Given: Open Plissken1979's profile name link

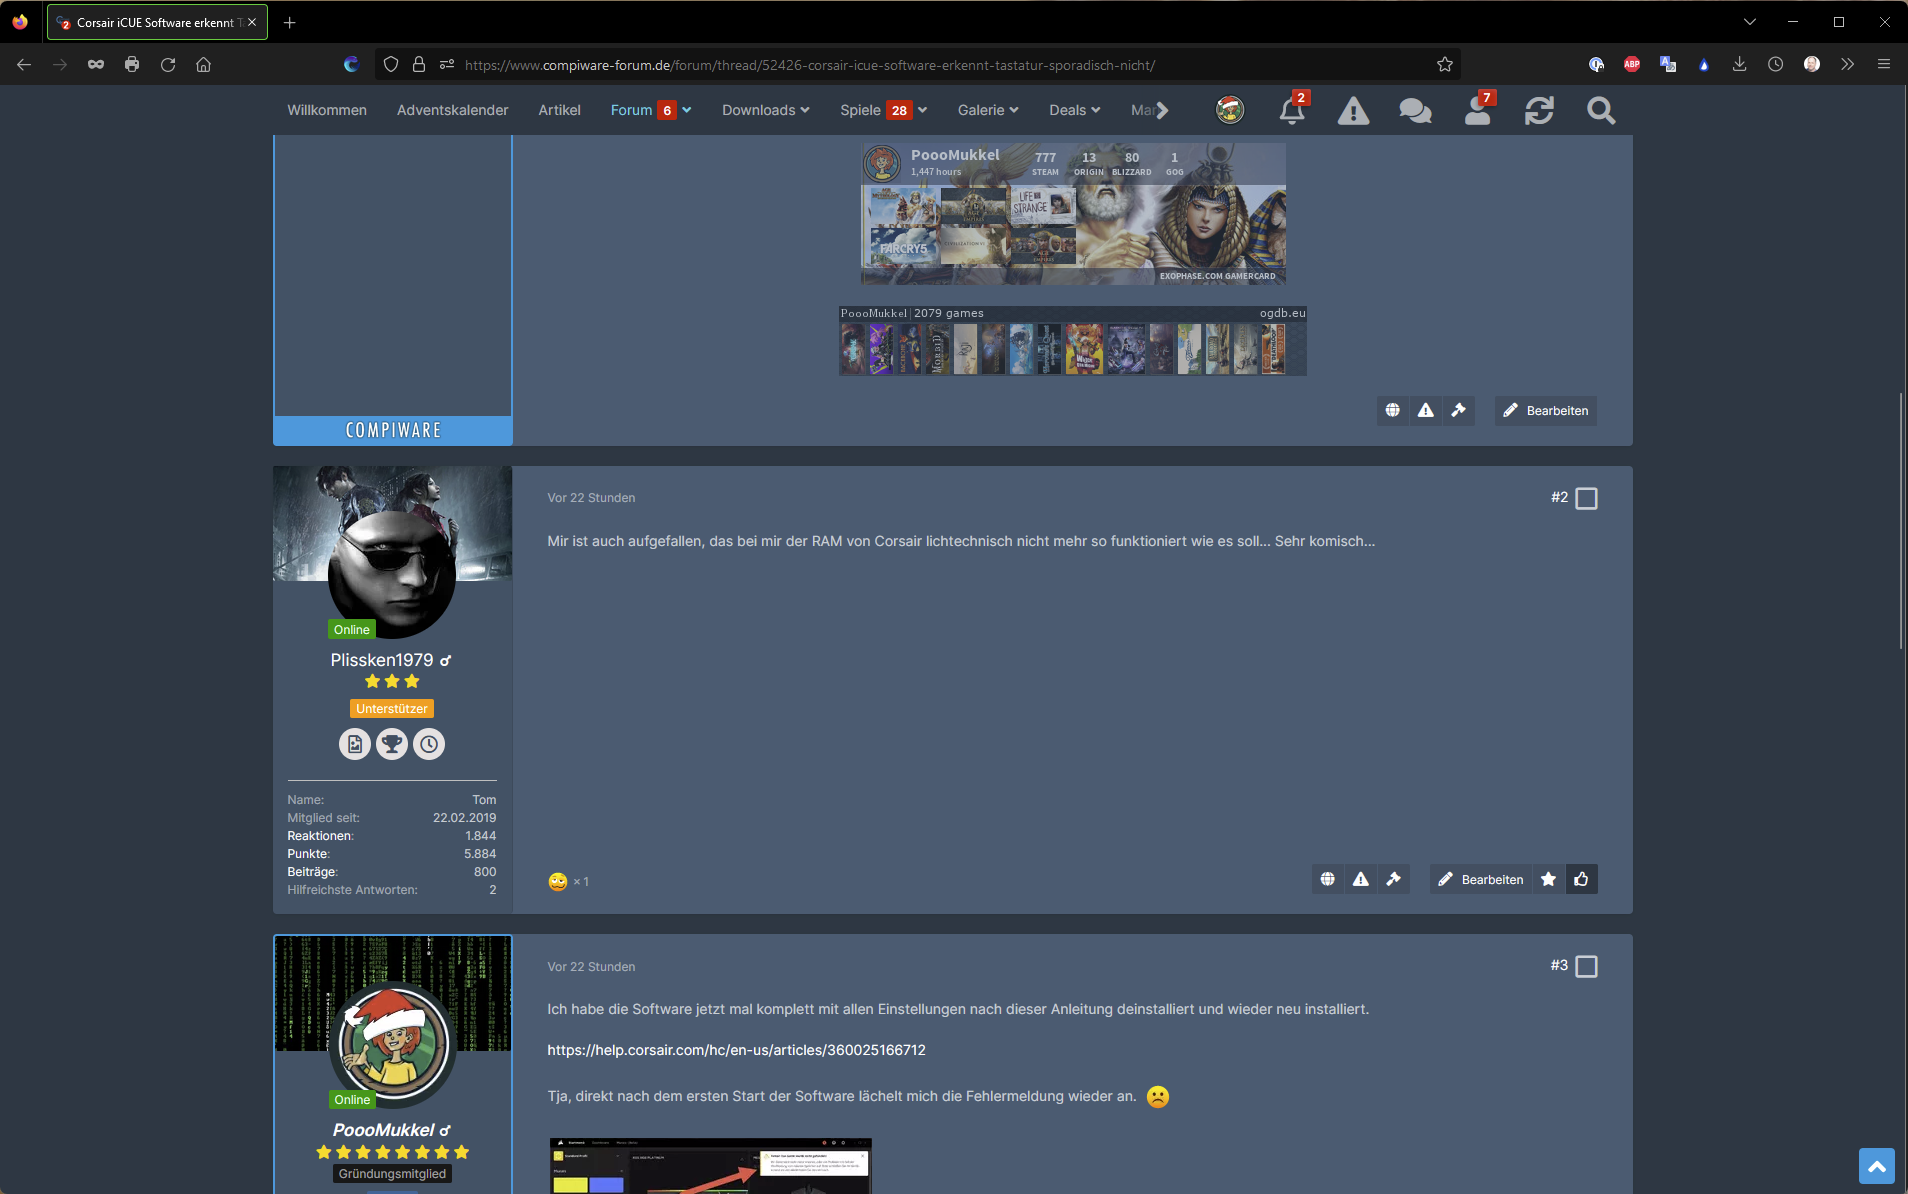Looking at the screenshot, I should click(382, 660).
